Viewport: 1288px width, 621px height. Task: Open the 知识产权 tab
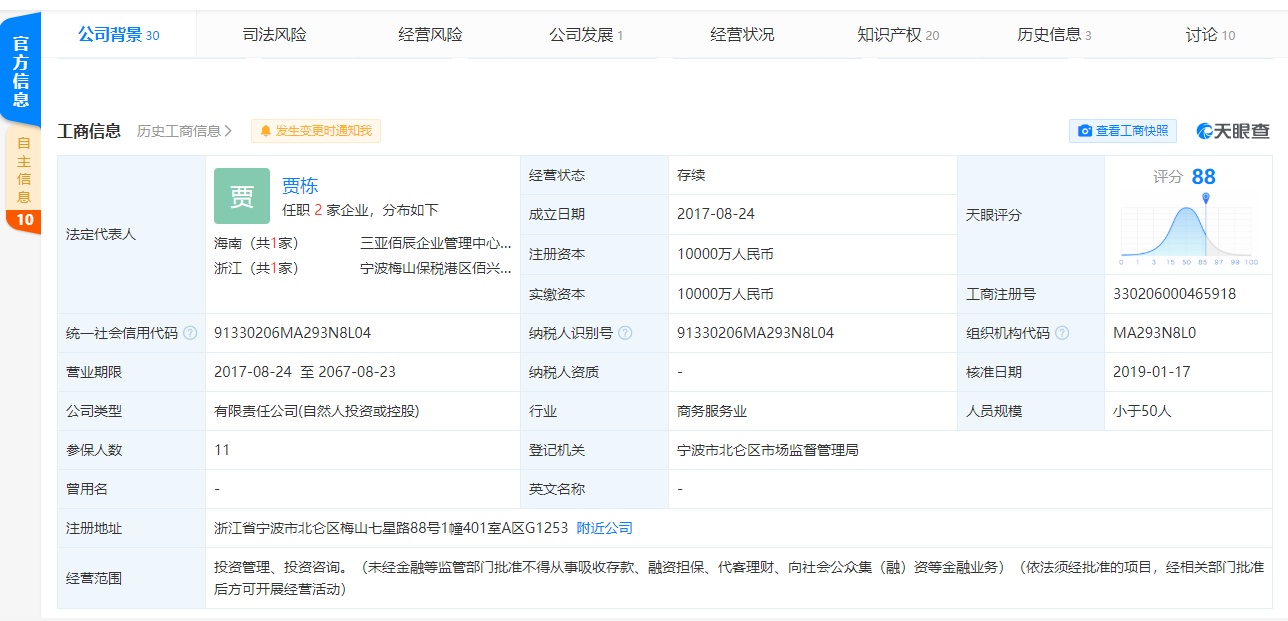coord(897,35)
